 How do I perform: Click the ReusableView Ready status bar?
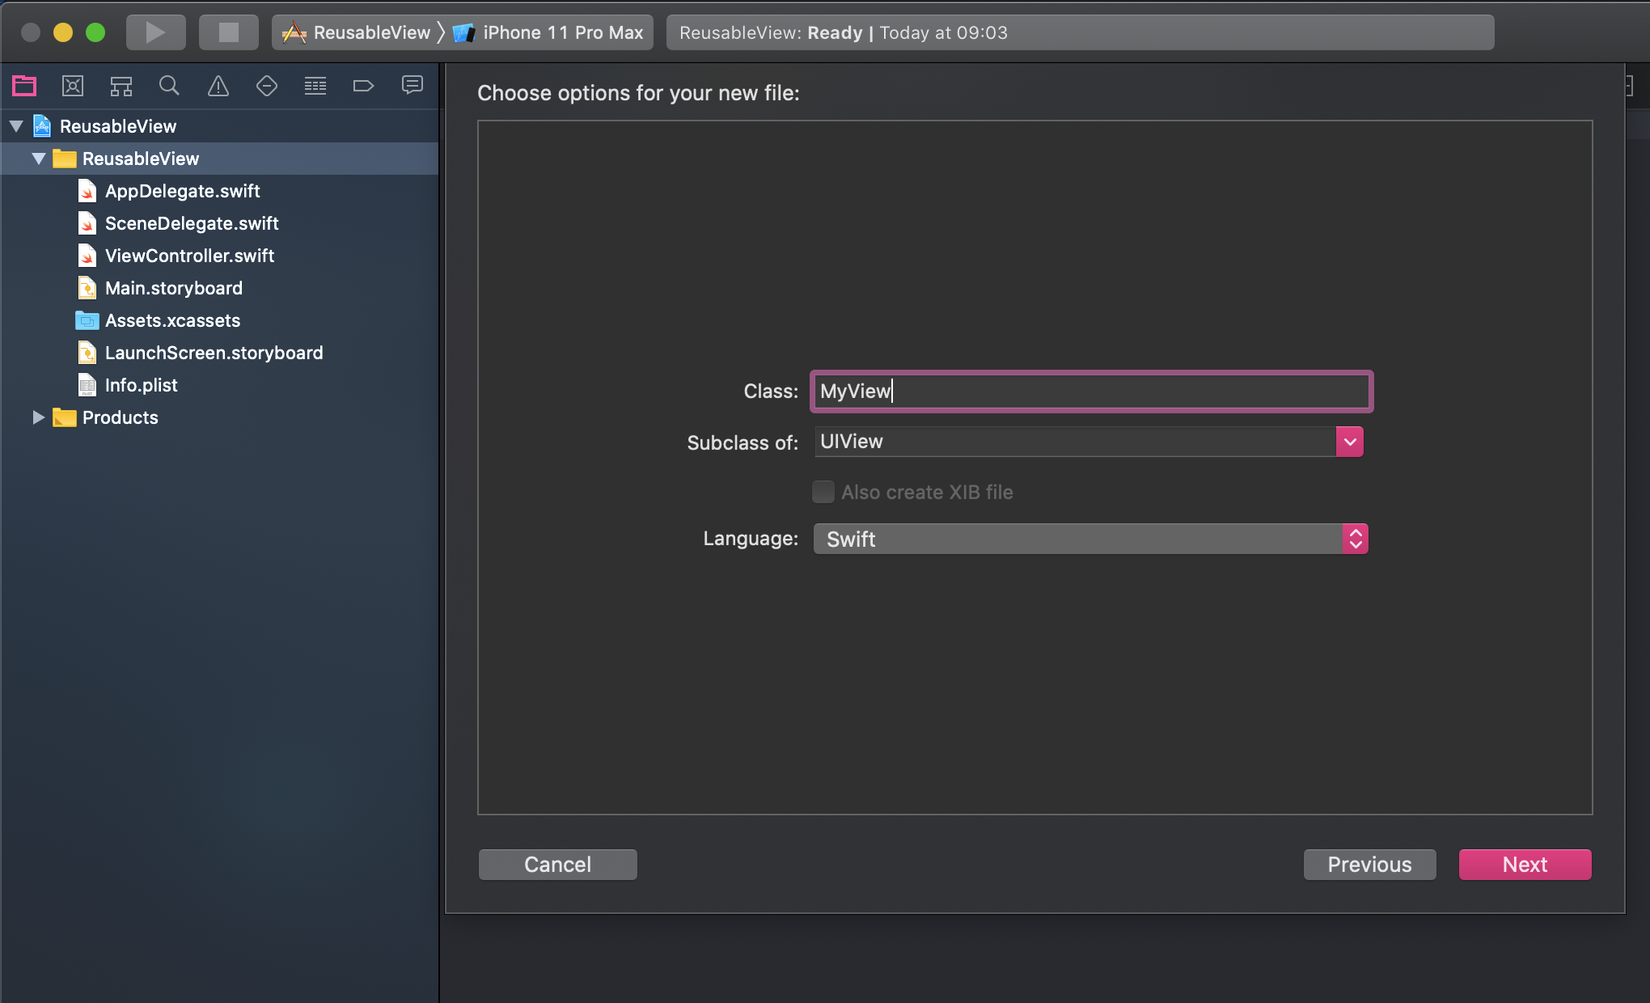click(1080, 32)
